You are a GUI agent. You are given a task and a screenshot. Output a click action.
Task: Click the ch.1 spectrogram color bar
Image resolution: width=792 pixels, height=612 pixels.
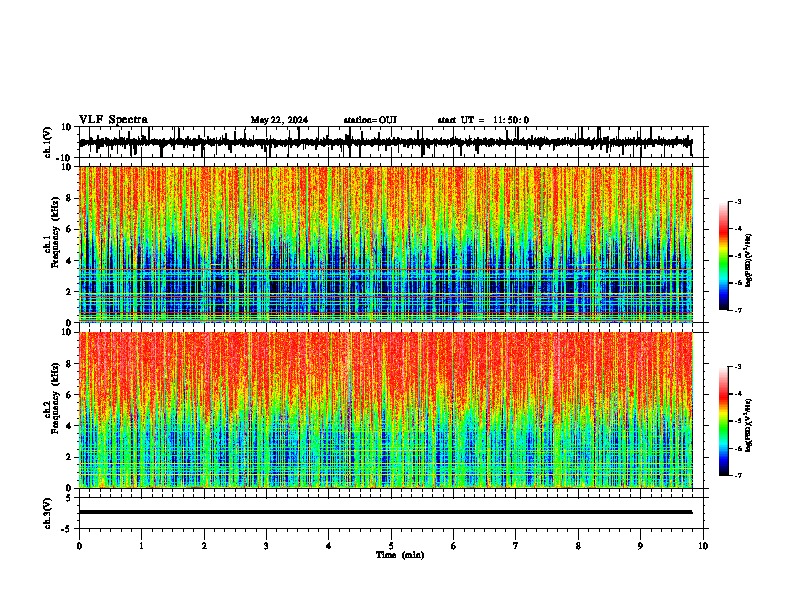click(723, 256)
